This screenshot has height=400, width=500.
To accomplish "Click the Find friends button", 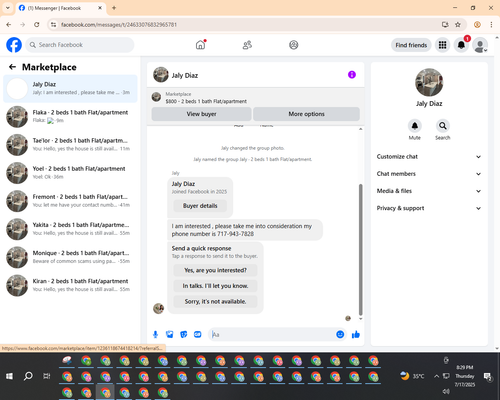I will [411, 45].
